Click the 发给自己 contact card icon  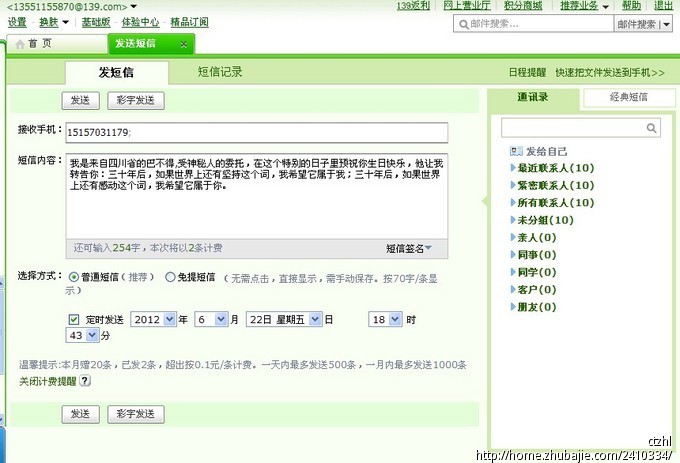pyautogui.click(x=516, y=151)
